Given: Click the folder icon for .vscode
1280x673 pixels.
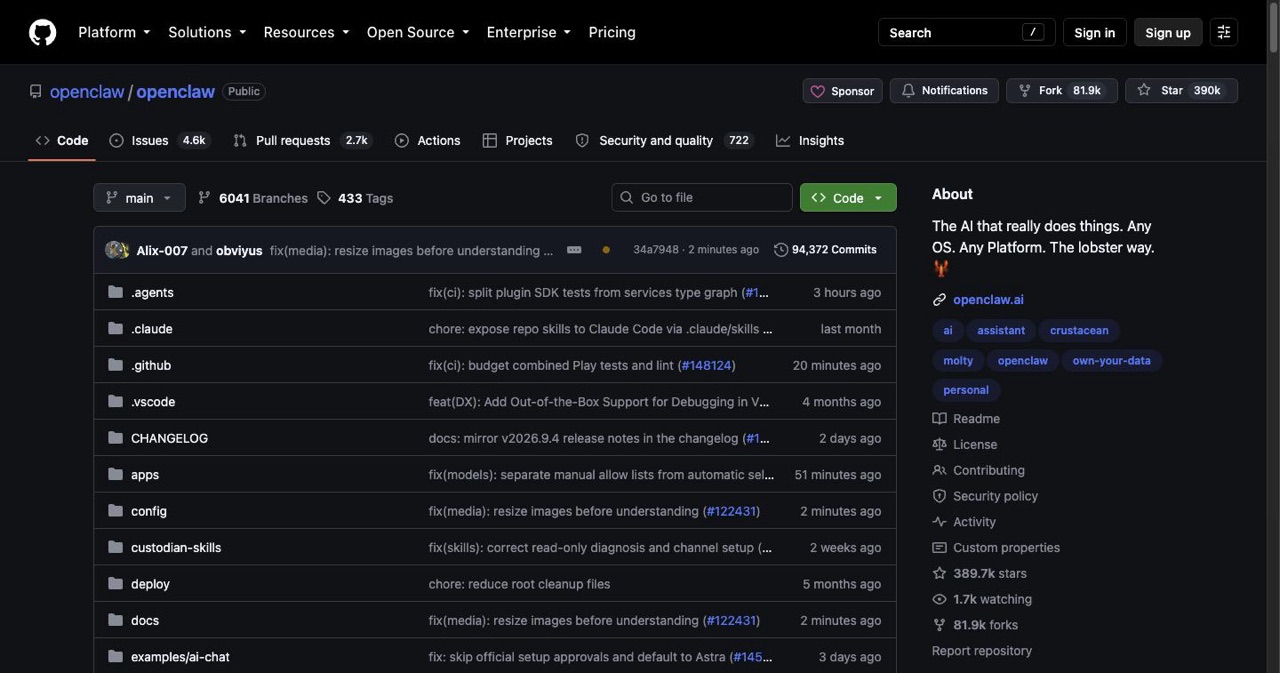Looking at the screenshot, I should click(x=115, y=401).
